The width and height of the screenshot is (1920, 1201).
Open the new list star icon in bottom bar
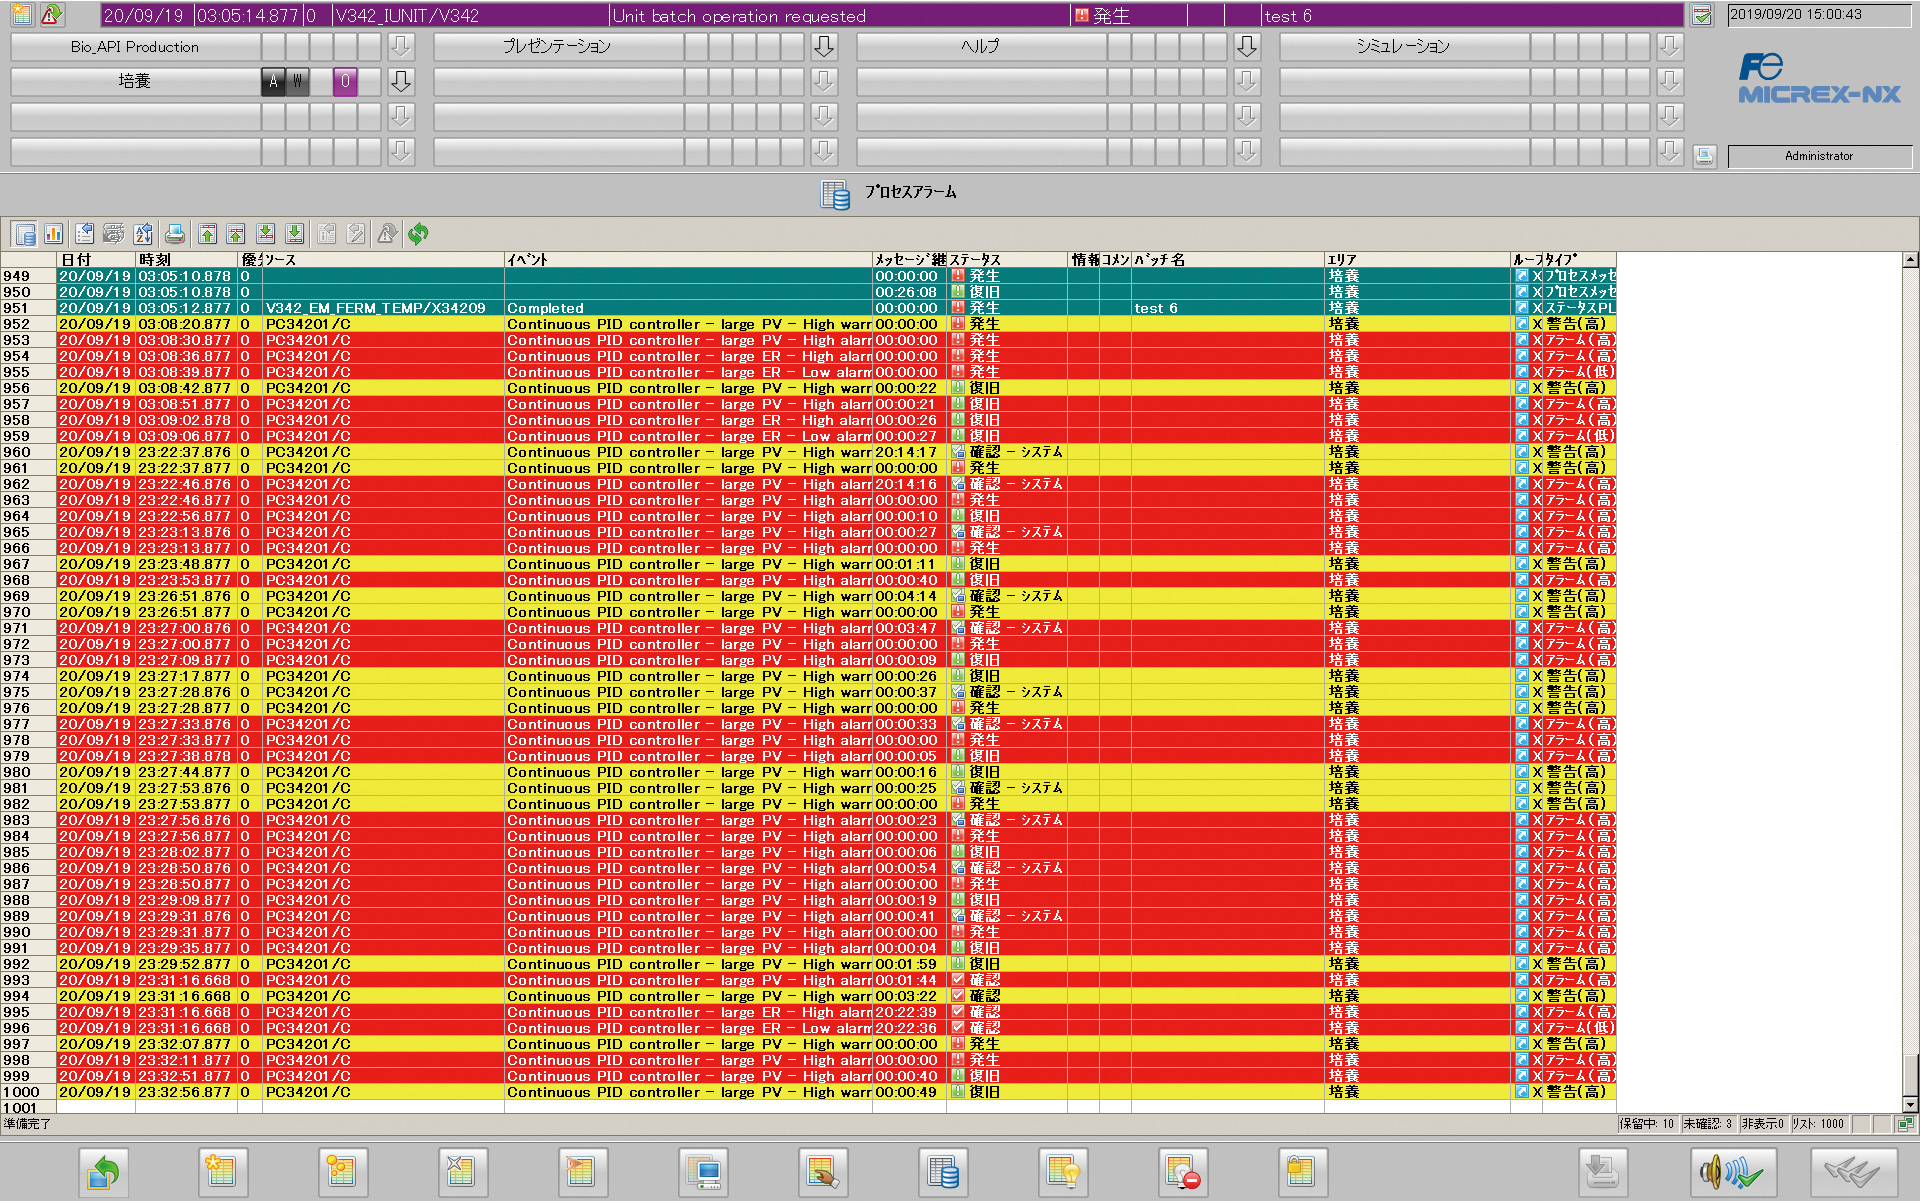[223, 1172]
